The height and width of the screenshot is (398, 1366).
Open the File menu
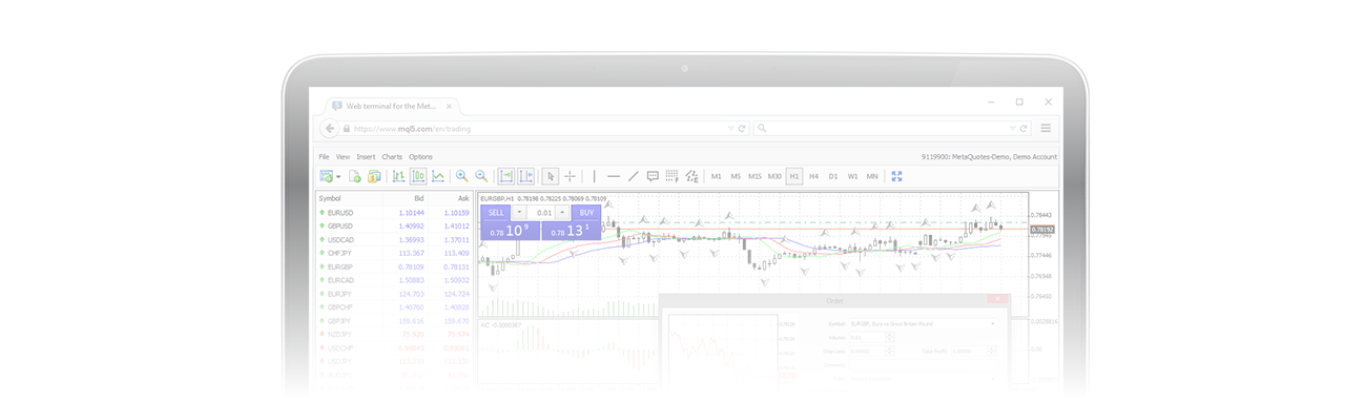(x=324, y=156)
